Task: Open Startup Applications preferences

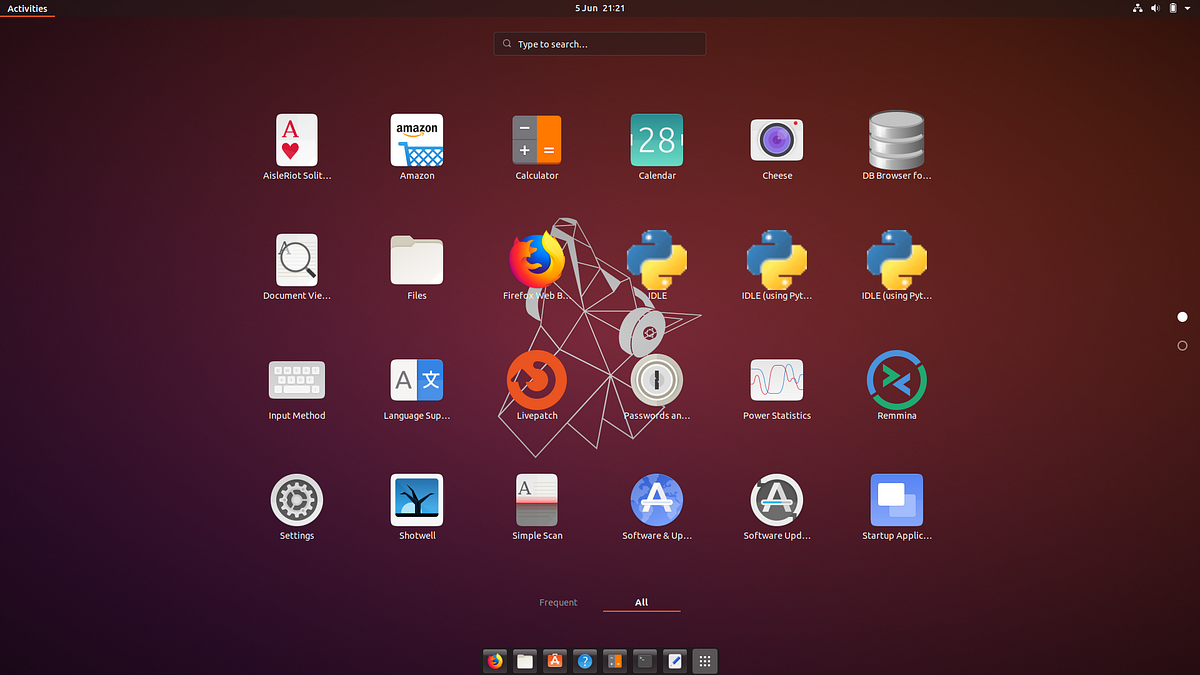Action: point(897,500)
